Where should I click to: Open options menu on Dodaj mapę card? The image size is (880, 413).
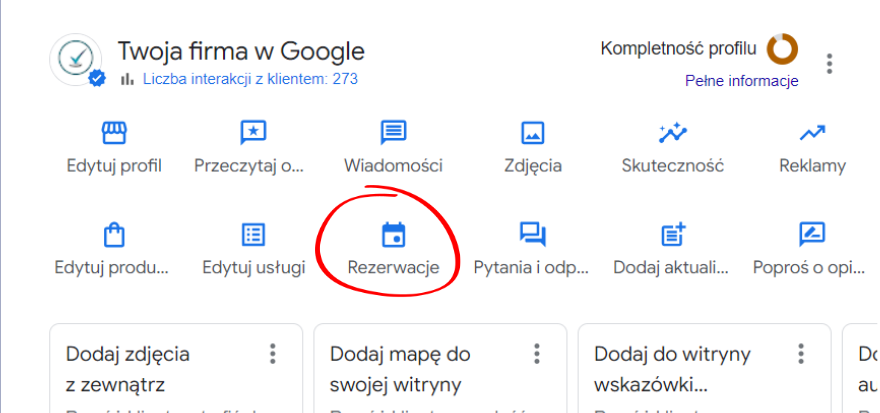(x=537, y=354)
